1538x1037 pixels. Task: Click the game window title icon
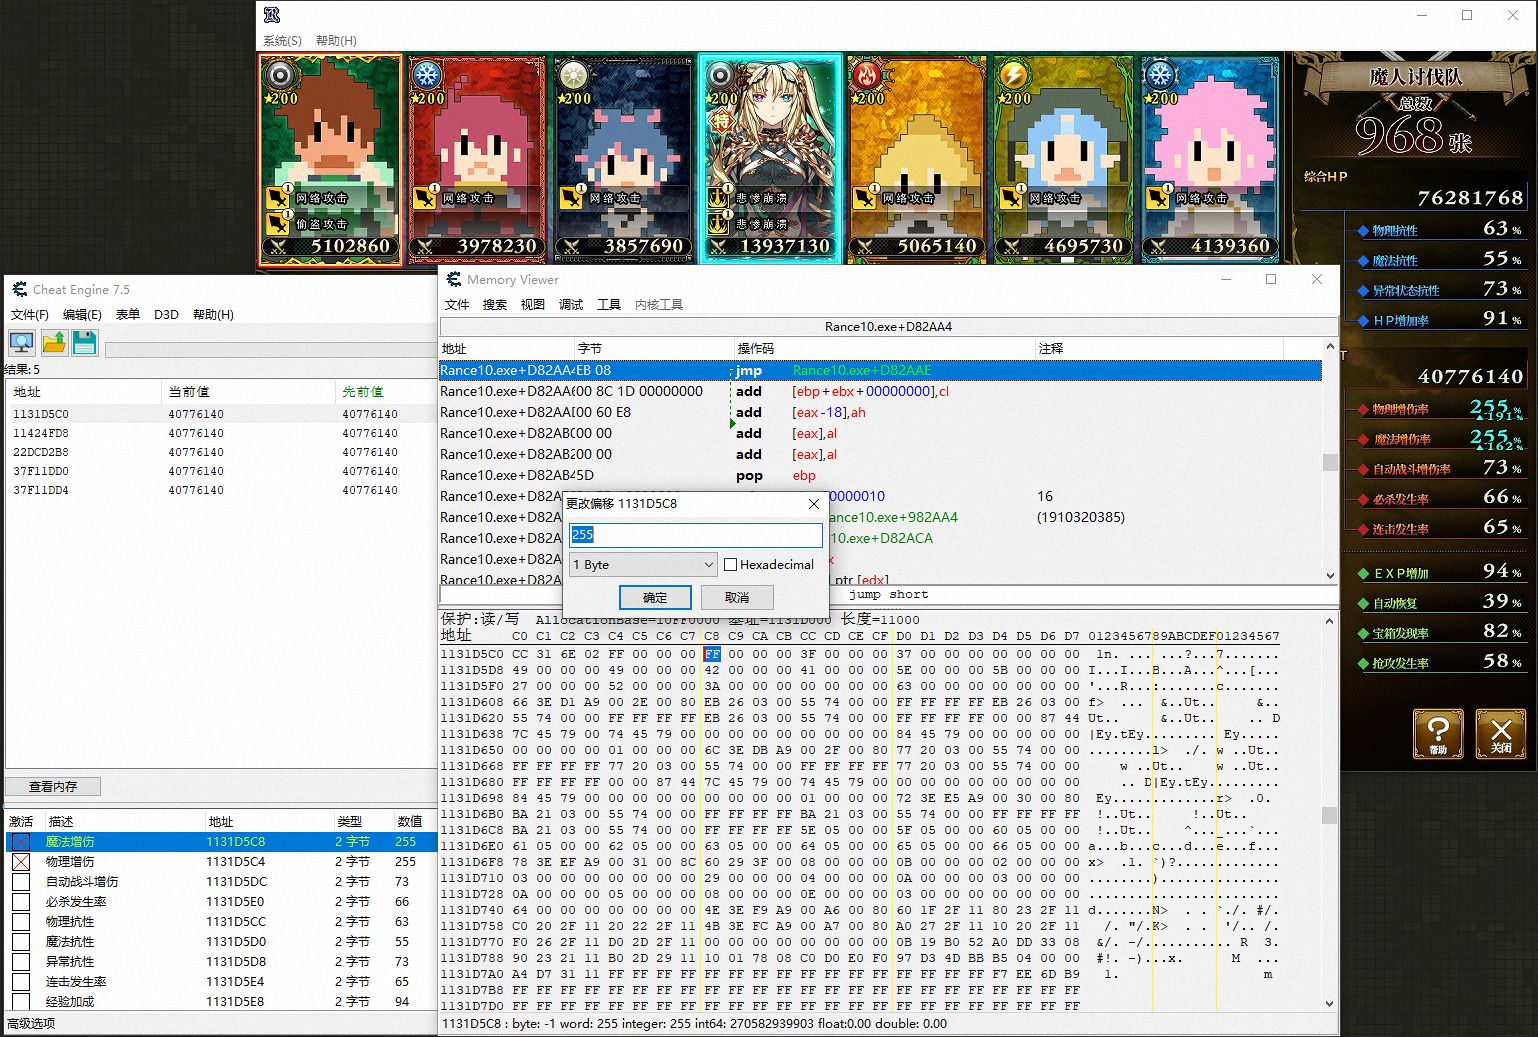(x=272, y=15)
